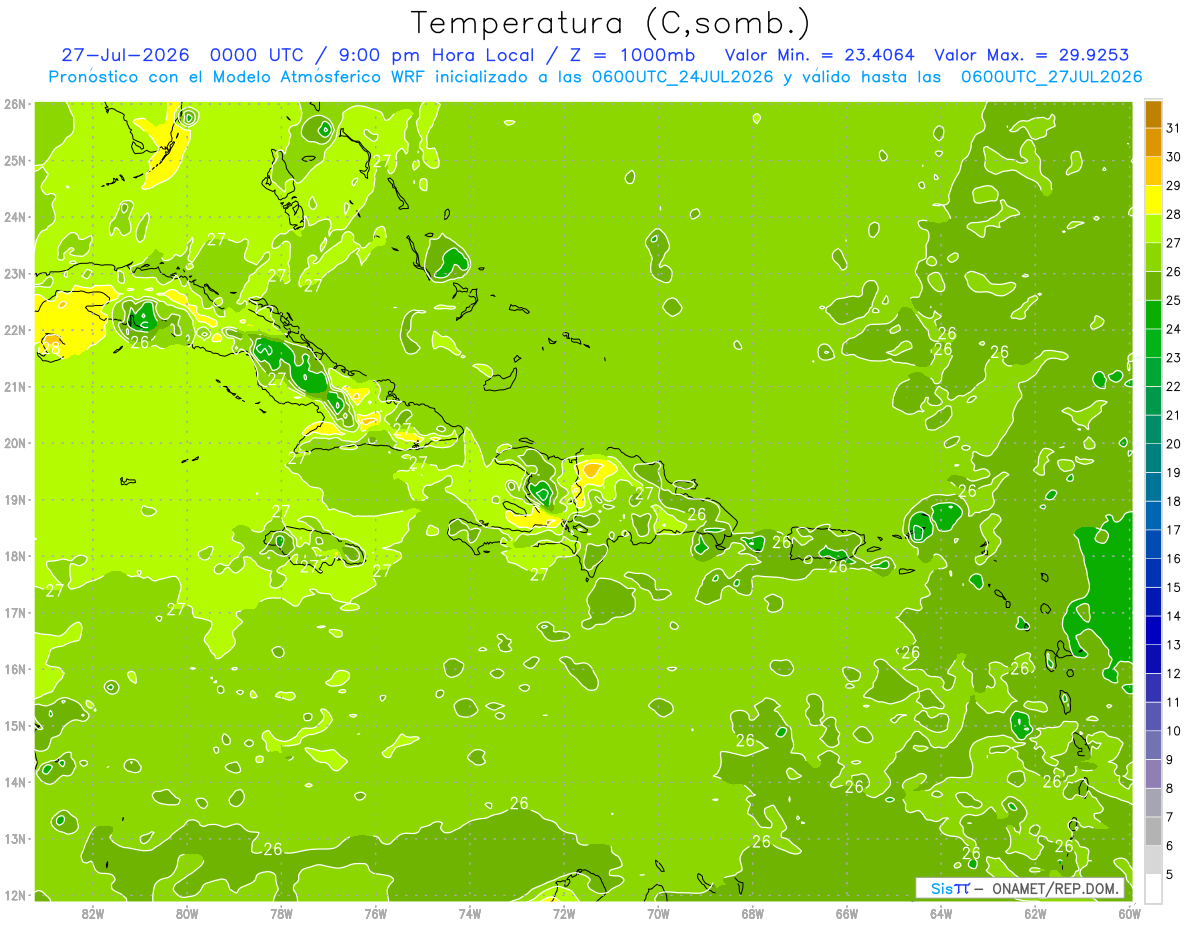Select the initialization stamp "0600UTC_24JUL2026"
Viewport: 1200px width, 927px height.
[682, 77]
